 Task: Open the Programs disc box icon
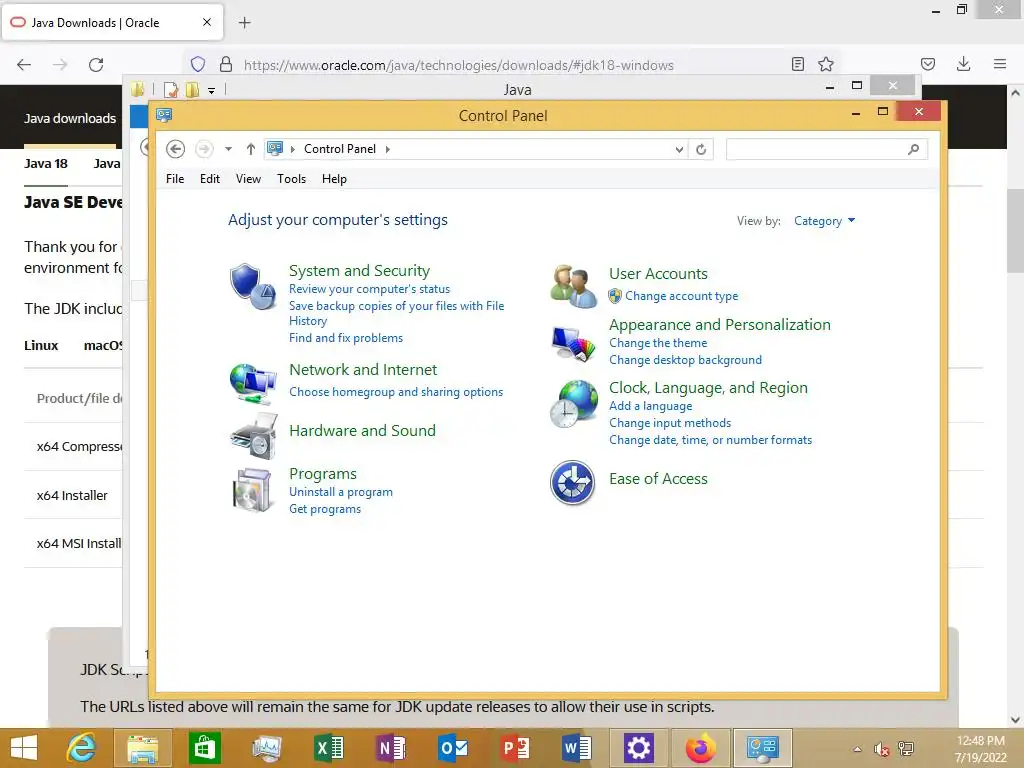click(x=253, y=490)
